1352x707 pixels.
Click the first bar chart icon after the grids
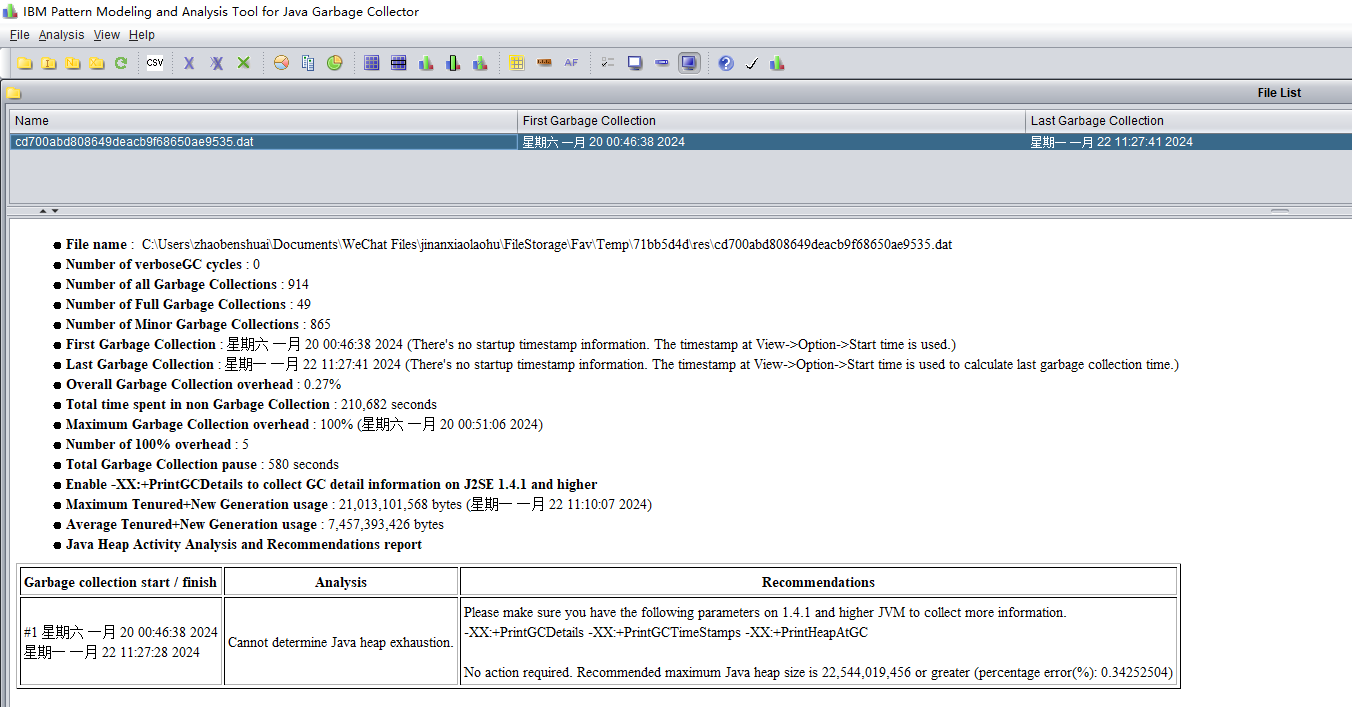pos(426,63)
